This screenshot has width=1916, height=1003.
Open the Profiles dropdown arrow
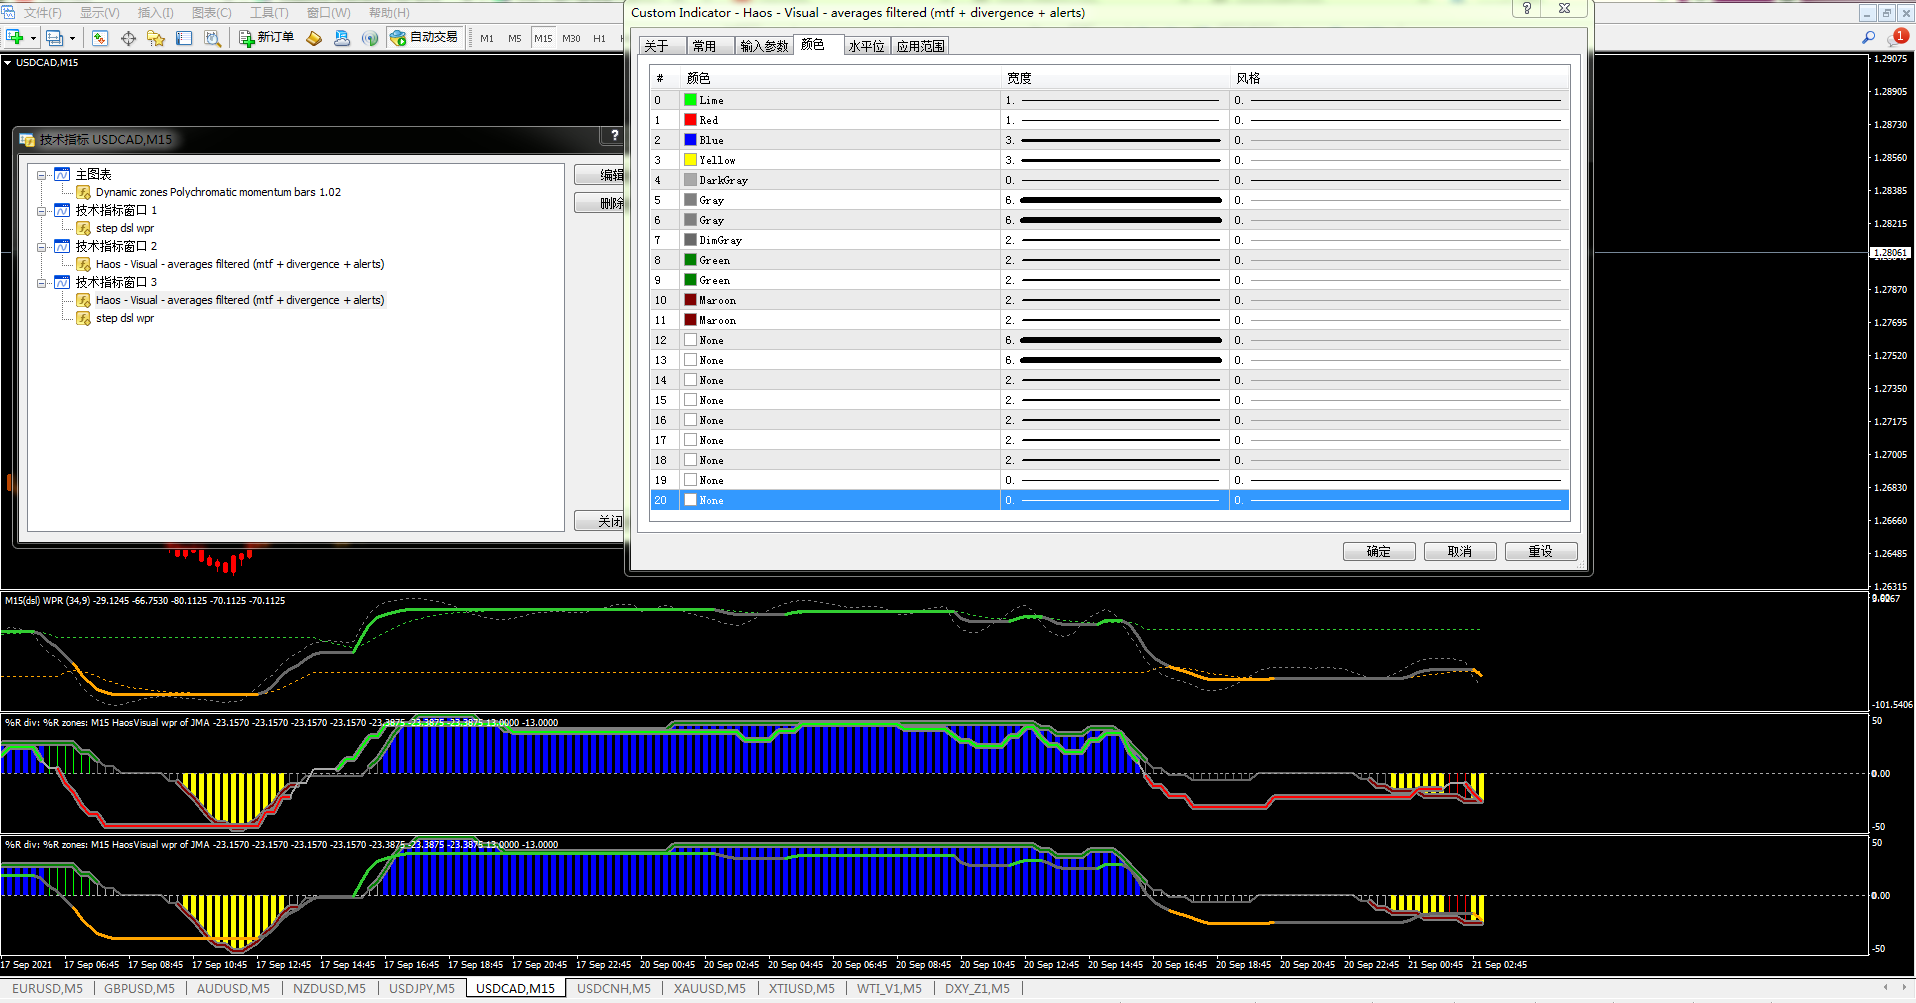point(72,38)
